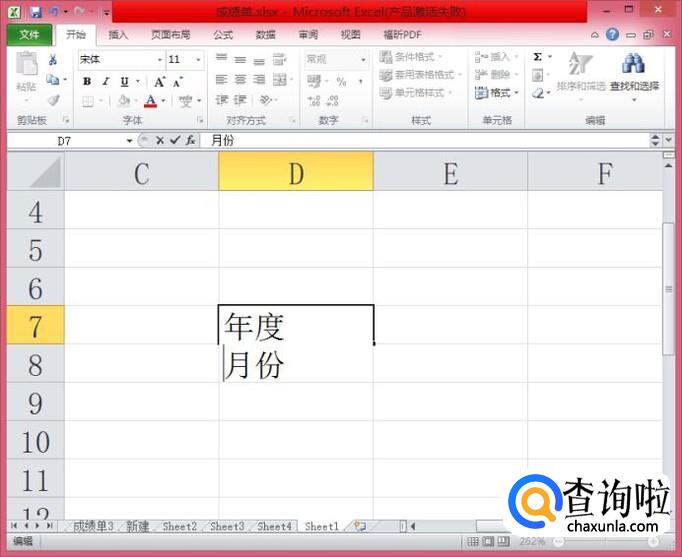Open the number format dropdown
The width and height of the screenshot is (682, 557).
point(363,60)
